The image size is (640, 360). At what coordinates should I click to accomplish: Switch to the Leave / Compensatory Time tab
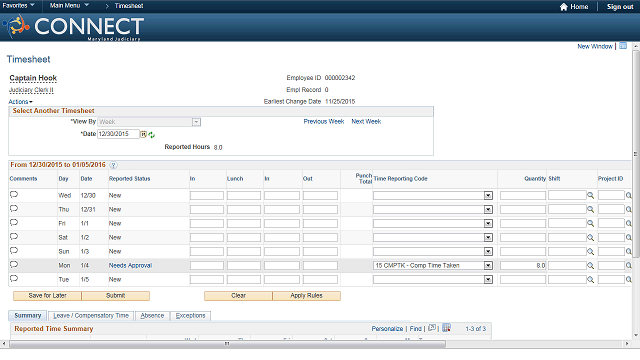coord(91,316)
